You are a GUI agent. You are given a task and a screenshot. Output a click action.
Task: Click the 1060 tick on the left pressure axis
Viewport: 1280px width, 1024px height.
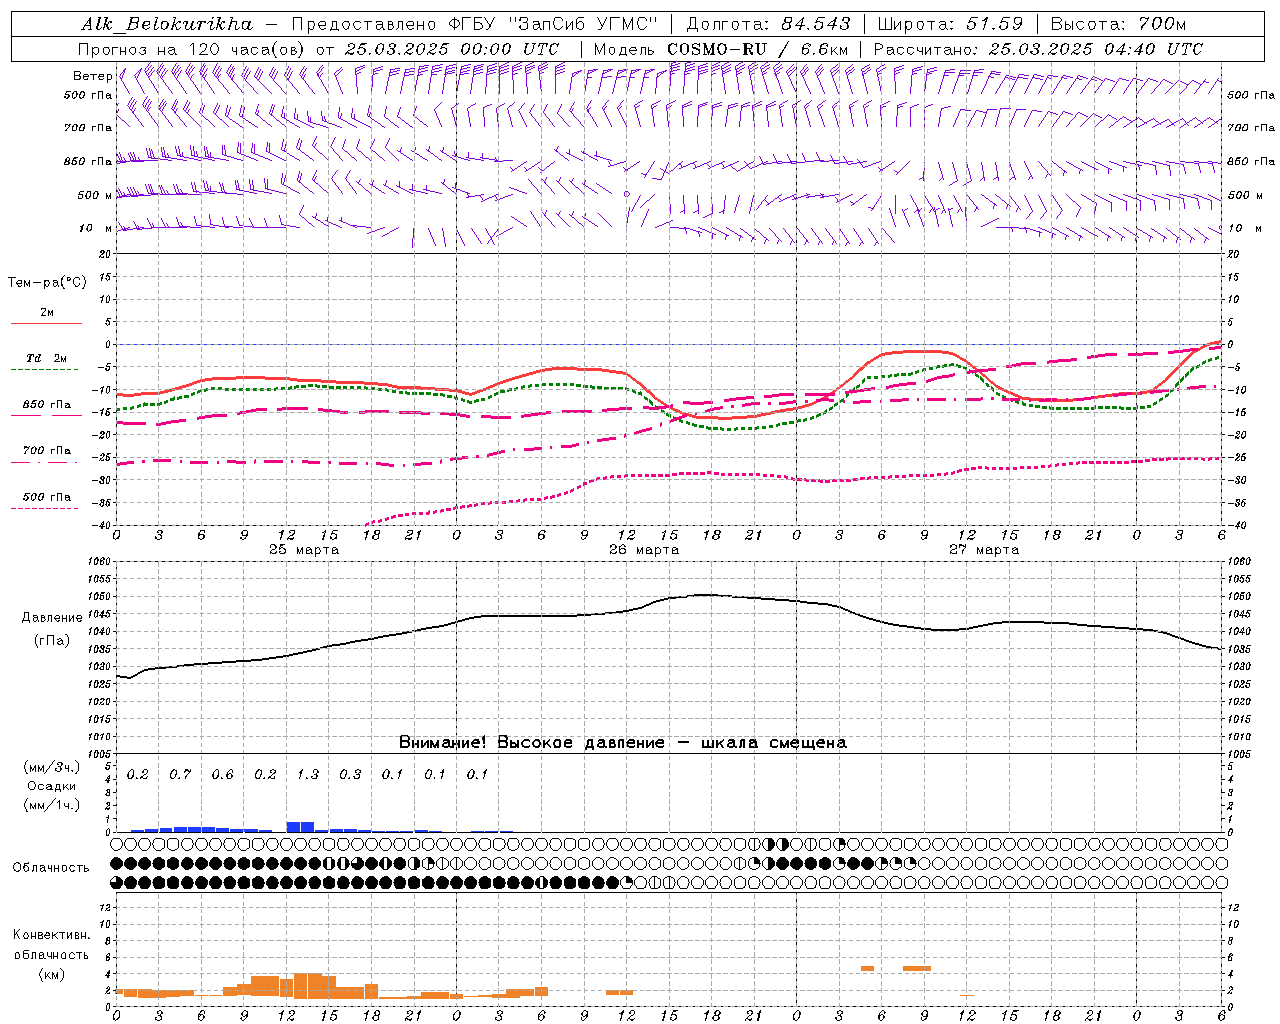click(x=98, y=562)
